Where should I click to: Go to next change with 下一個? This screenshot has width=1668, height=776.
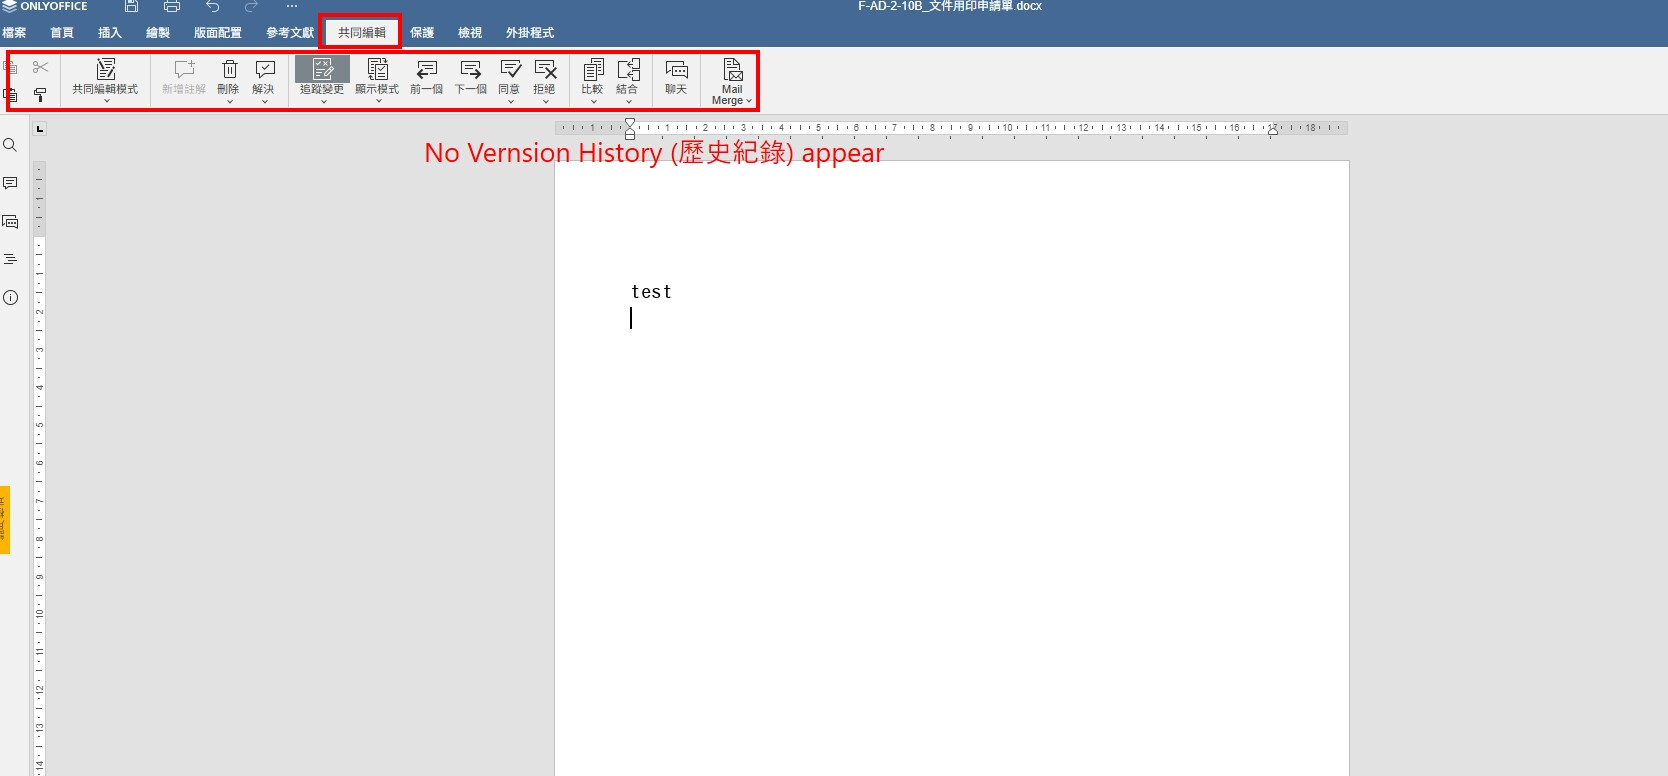point(471,76)
